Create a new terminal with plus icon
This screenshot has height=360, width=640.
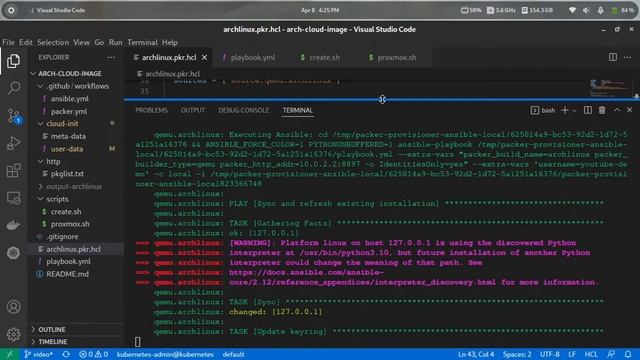pos(565,110)
